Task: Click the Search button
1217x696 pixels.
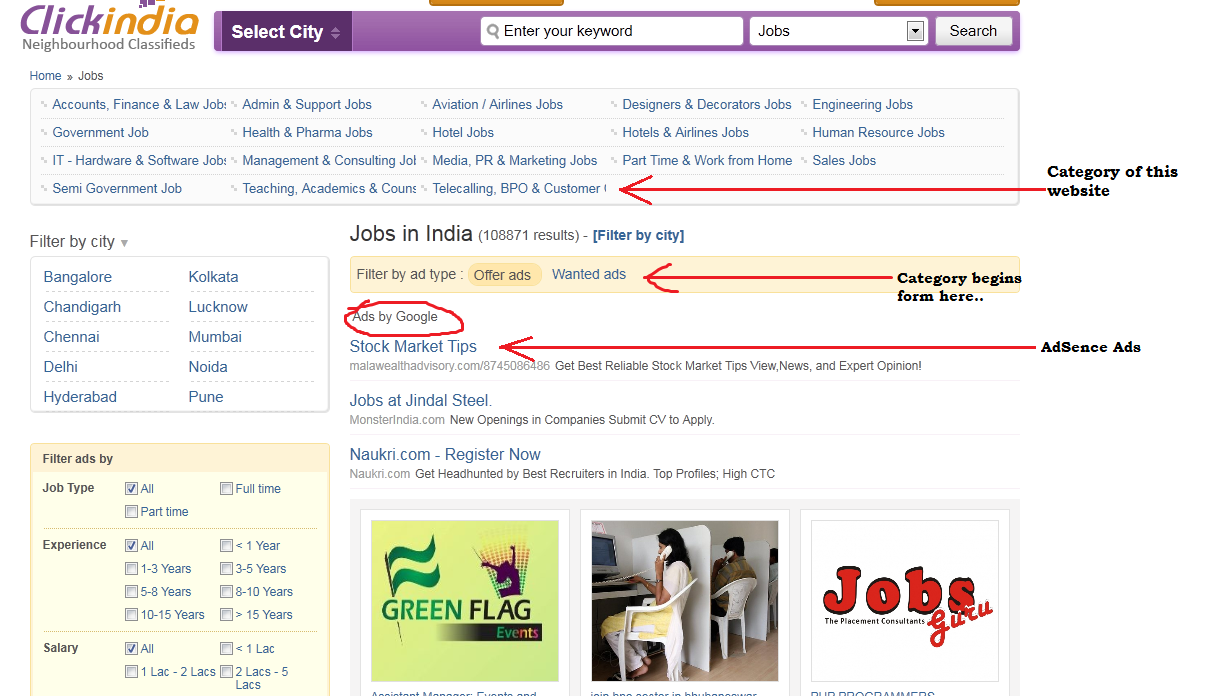Action: pos(972,31)
